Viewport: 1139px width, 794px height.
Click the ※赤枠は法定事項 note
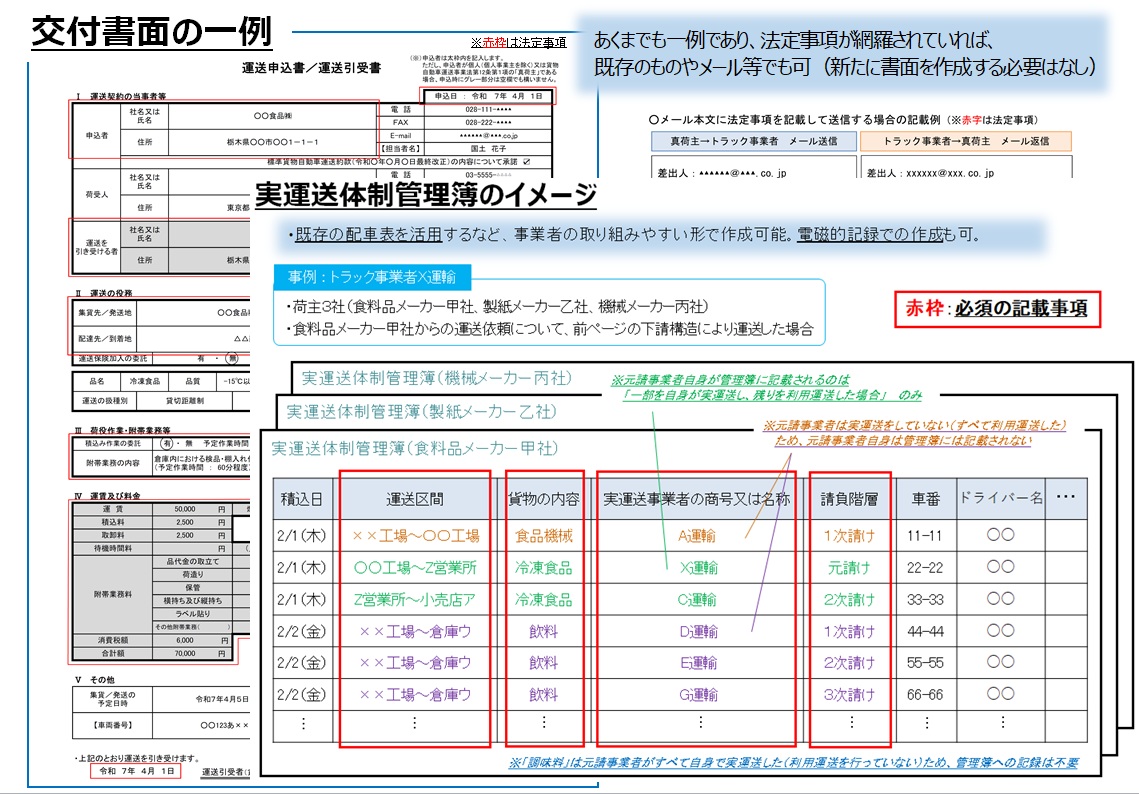coord(519,43)
